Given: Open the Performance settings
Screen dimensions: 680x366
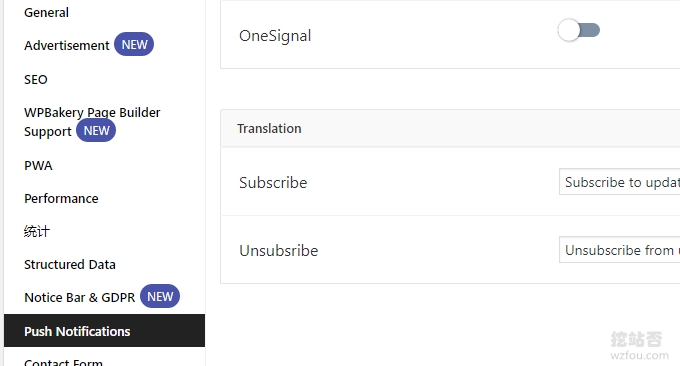Looking at the screenshot, I should point(61,199).
